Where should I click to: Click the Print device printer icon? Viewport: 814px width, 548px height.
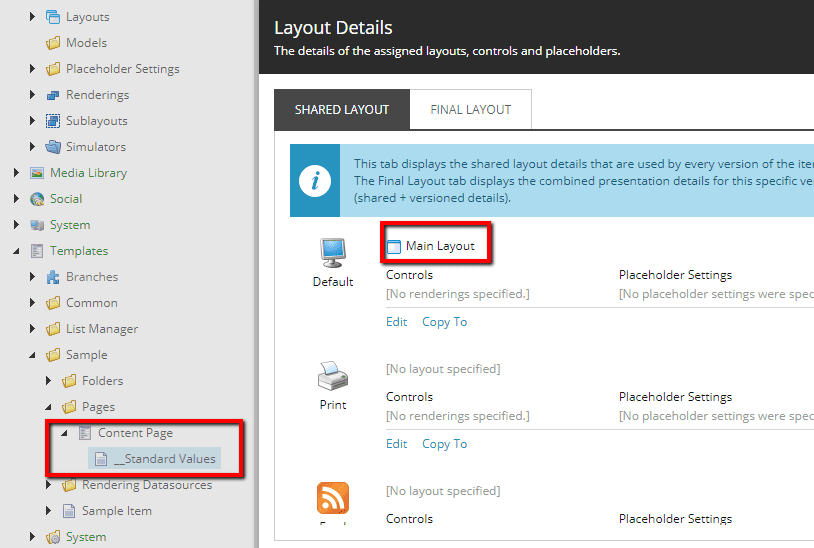click(332, 377)
